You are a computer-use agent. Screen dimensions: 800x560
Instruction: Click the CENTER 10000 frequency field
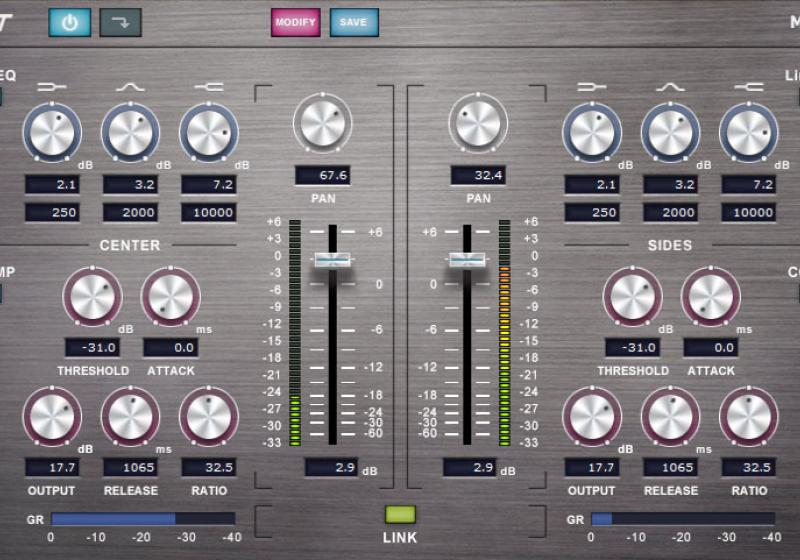(x=209, y=212)
